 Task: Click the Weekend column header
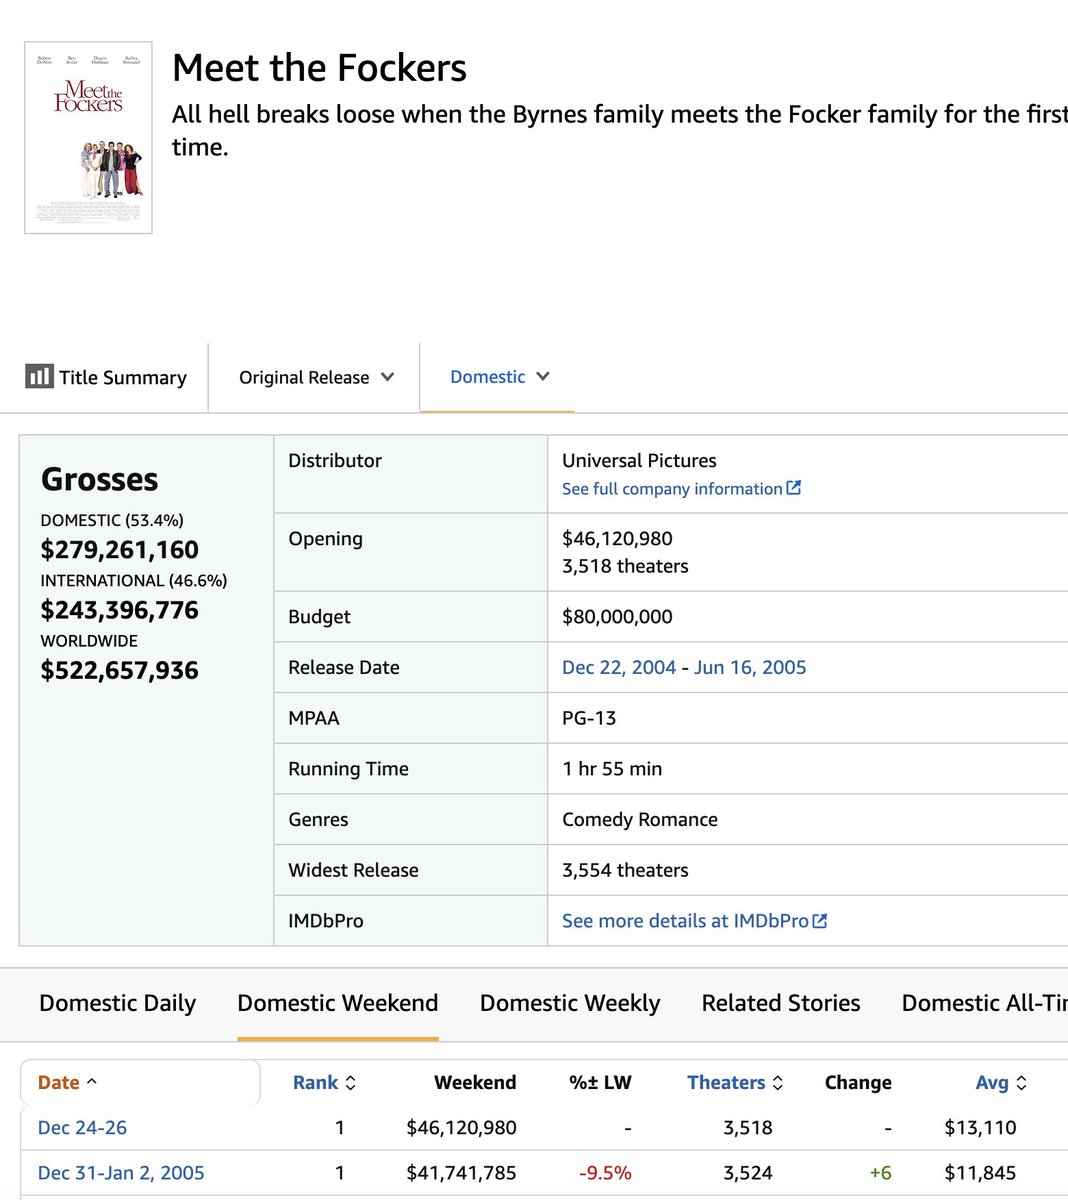[475, 1082]
